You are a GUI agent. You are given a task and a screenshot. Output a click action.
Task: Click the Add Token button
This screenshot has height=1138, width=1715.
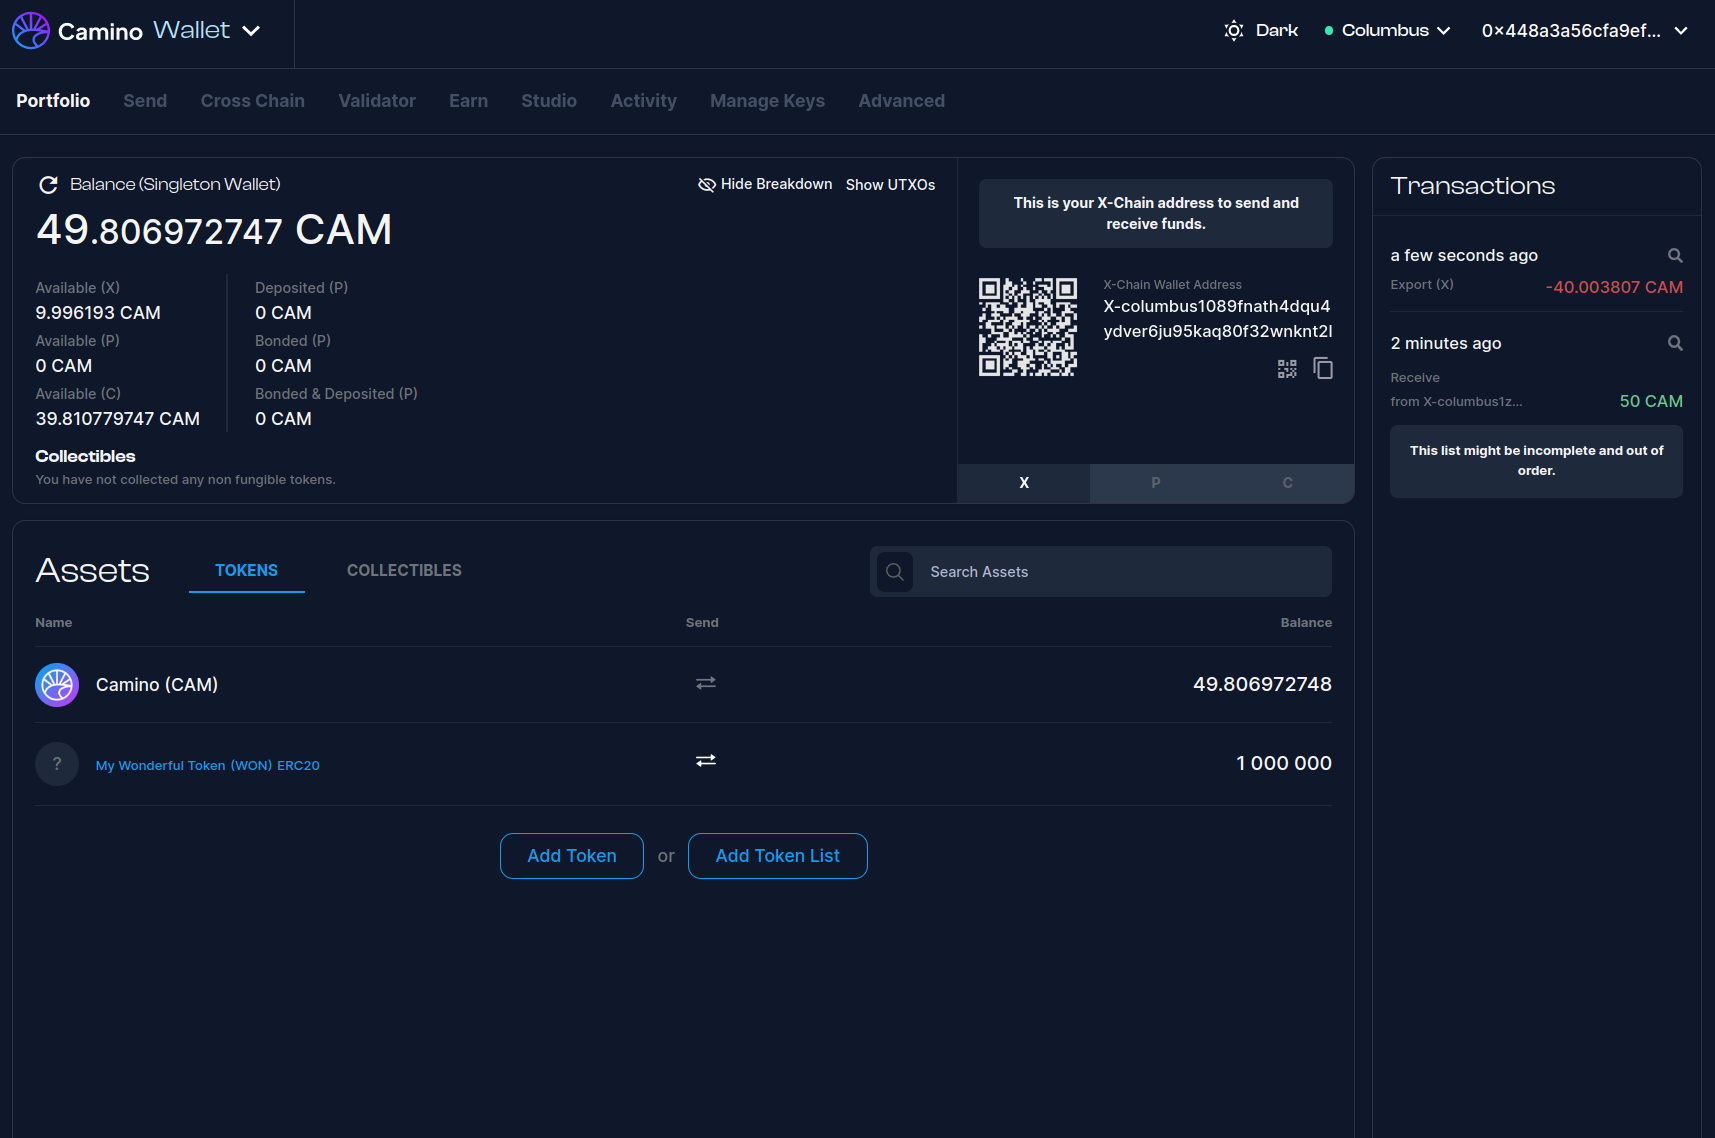coord(571,856)
